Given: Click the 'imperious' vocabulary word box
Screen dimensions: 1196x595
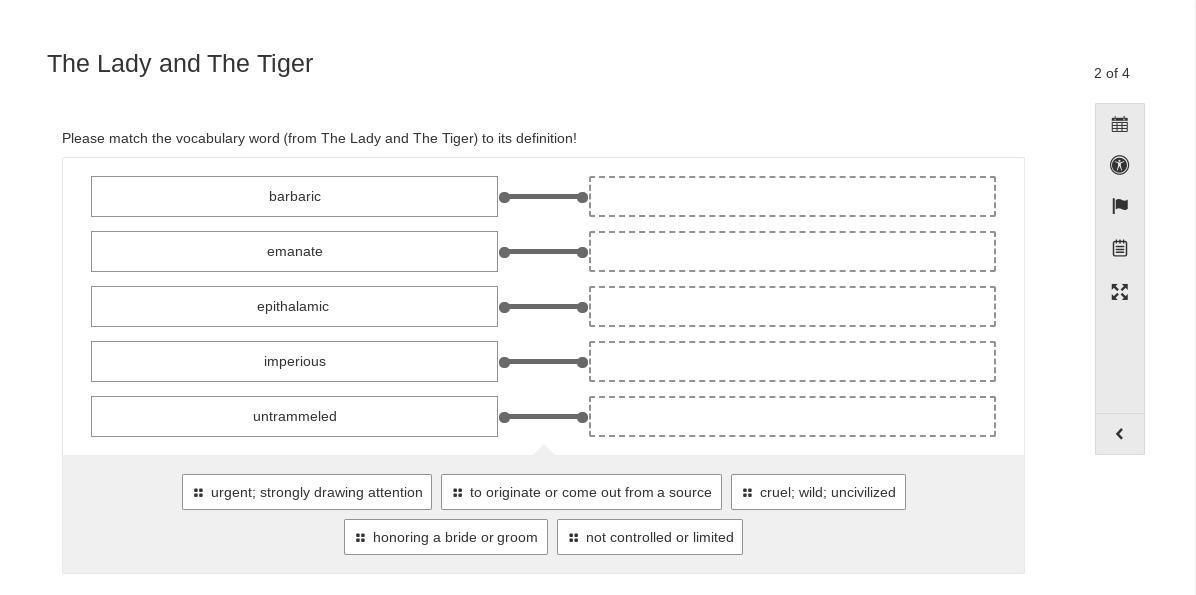Looking at the screenshot, I should click(294, 362).
